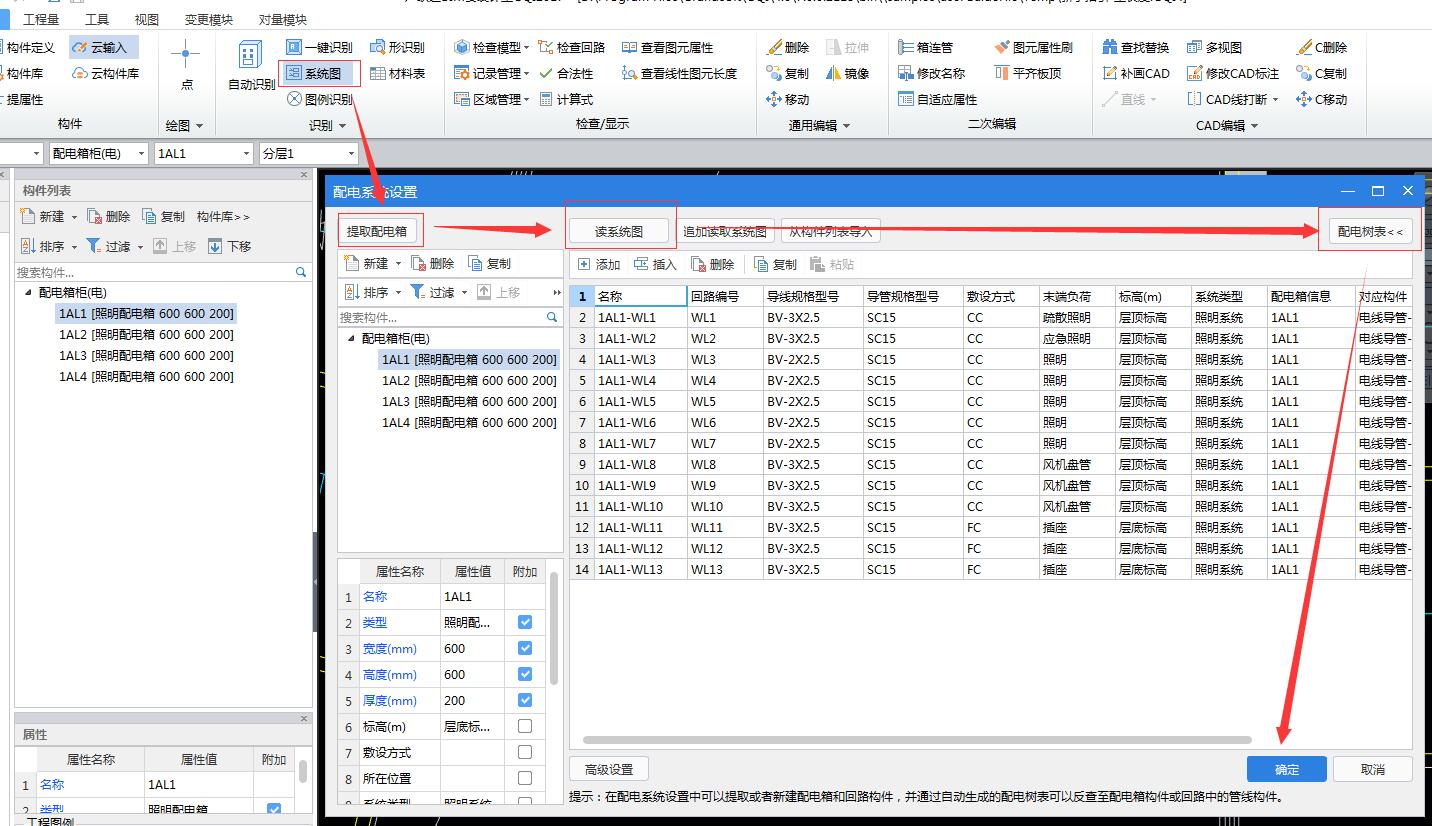1432x826 pixels.
Task: Switch to the 变更模块 ribbon tab
Action: coord(209,19)
